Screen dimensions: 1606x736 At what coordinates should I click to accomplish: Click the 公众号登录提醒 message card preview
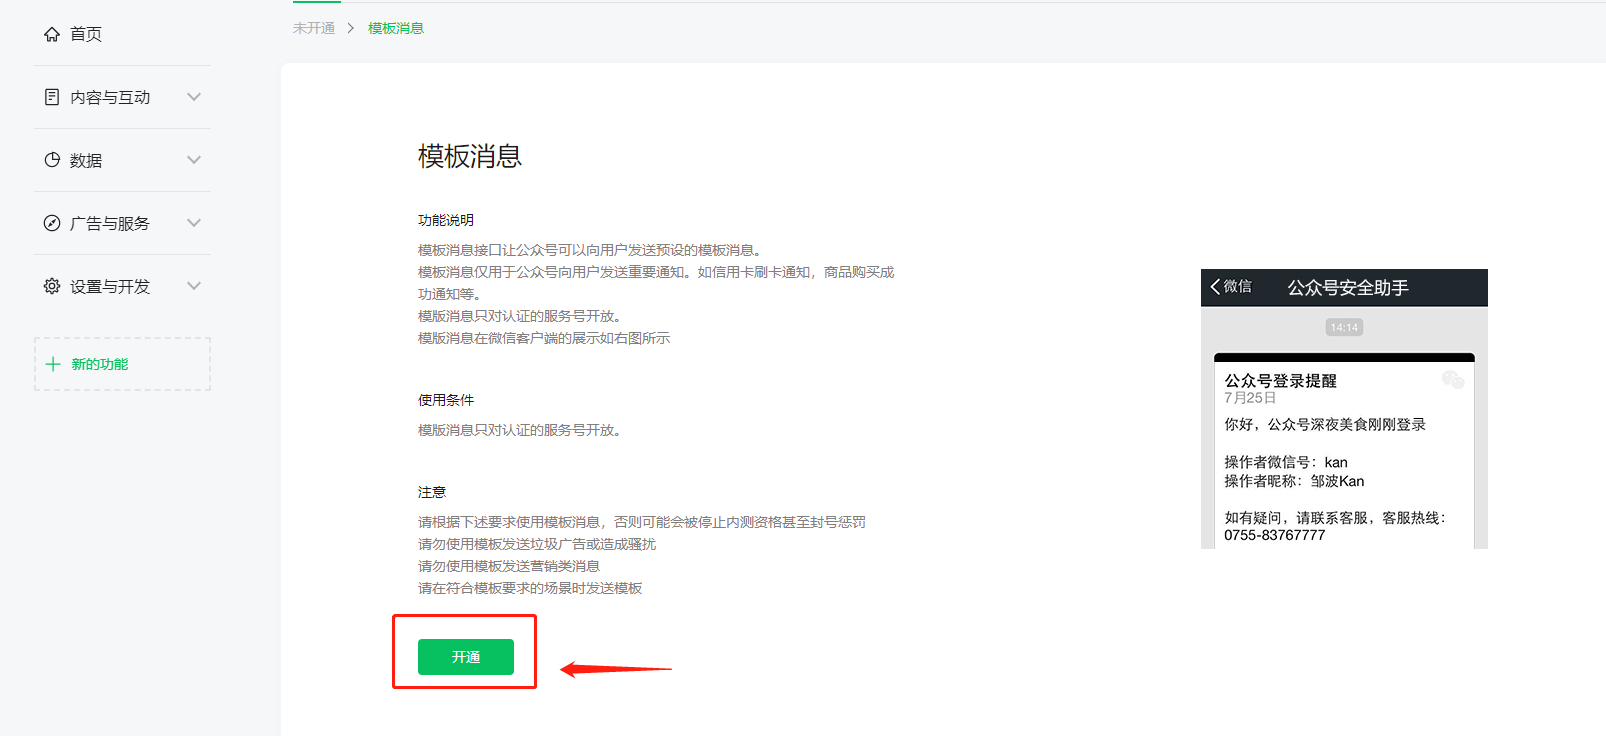(x=1344, y=451)
